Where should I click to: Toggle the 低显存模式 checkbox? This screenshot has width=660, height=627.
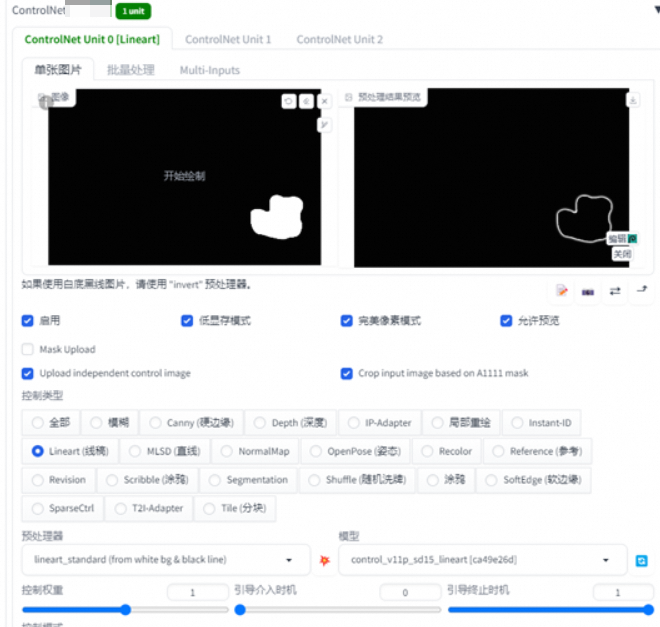(x=187, y=321)
